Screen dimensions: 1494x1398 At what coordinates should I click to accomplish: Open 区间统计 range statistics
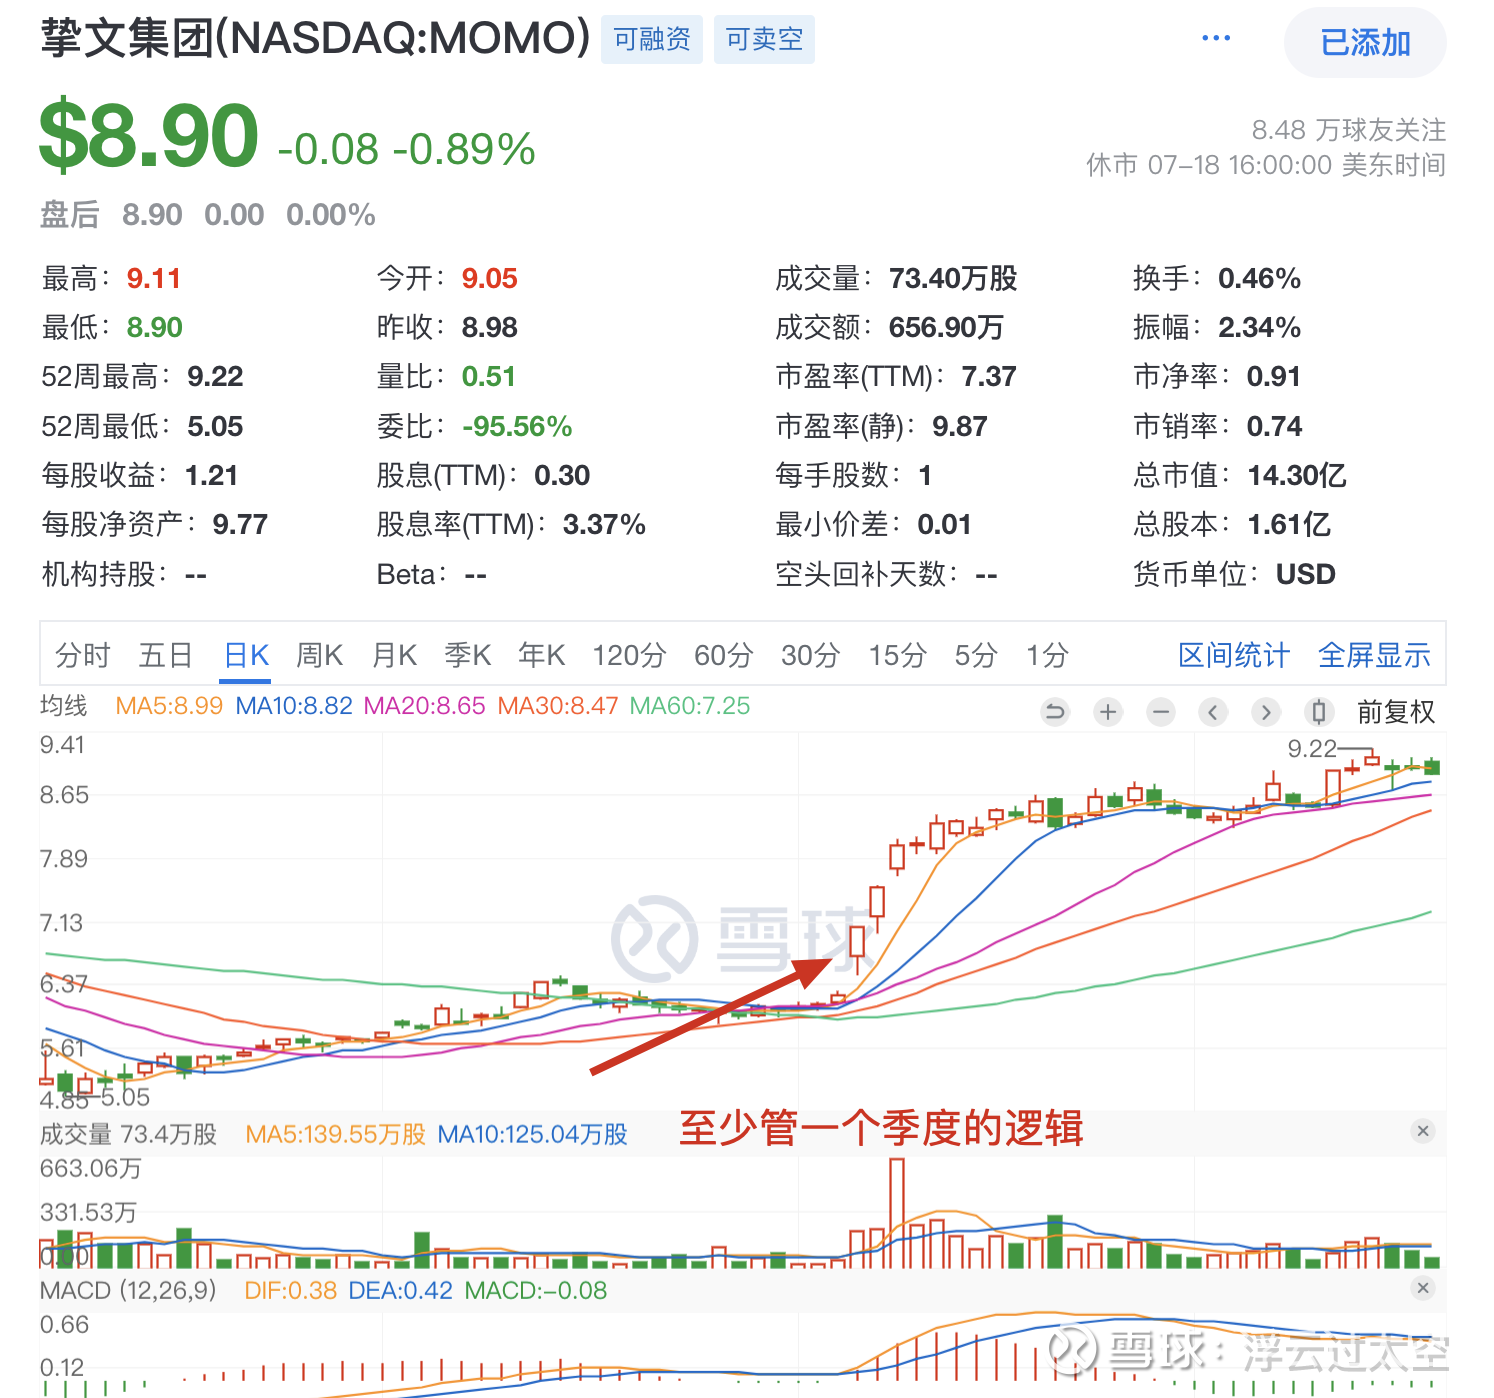pos(1234,655)
